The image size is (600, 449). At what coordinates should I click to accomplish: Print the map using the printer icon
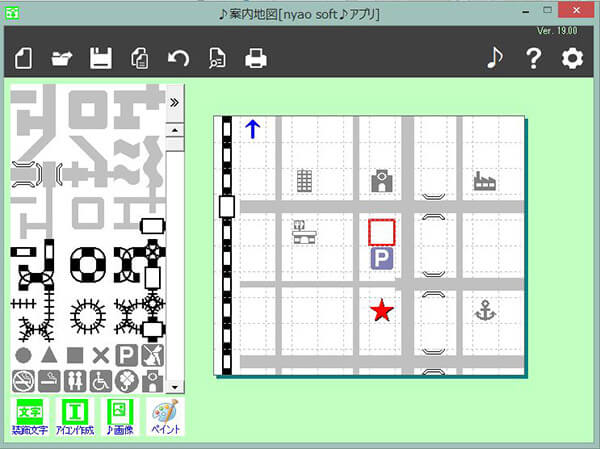256,59
